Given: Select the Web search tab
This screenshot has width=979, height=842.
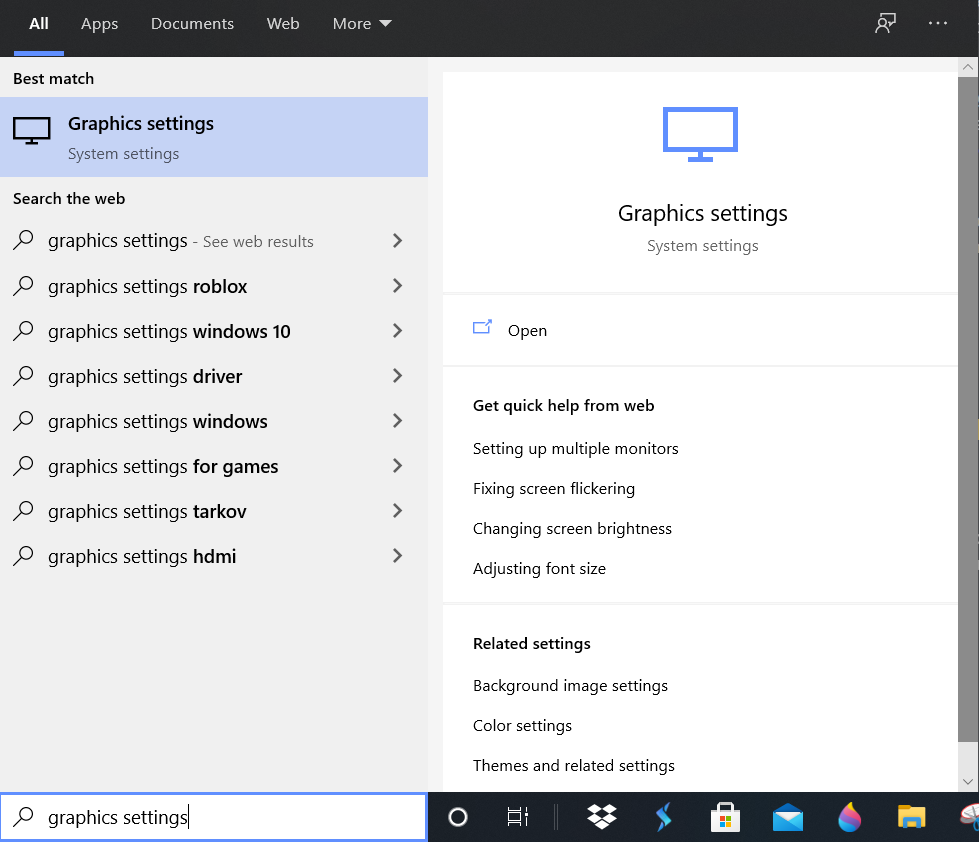Looking at the screenshot, I should [x=283, y=24].
